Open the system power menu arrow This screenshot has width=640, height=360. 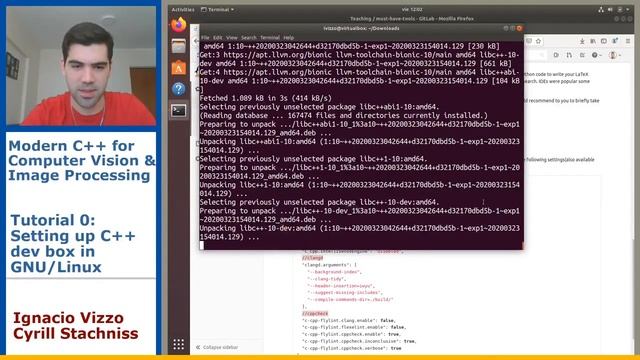pos(628,9)
